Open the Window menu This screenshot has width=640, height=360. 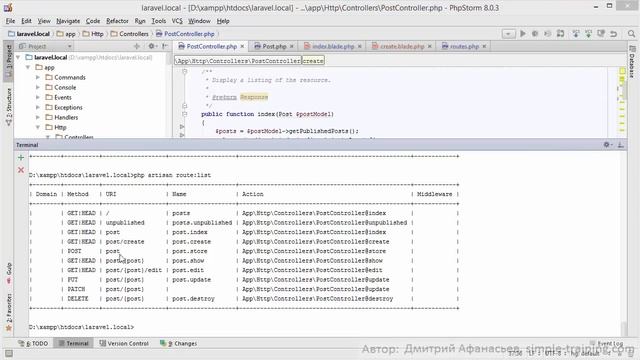tap(199, 21)
